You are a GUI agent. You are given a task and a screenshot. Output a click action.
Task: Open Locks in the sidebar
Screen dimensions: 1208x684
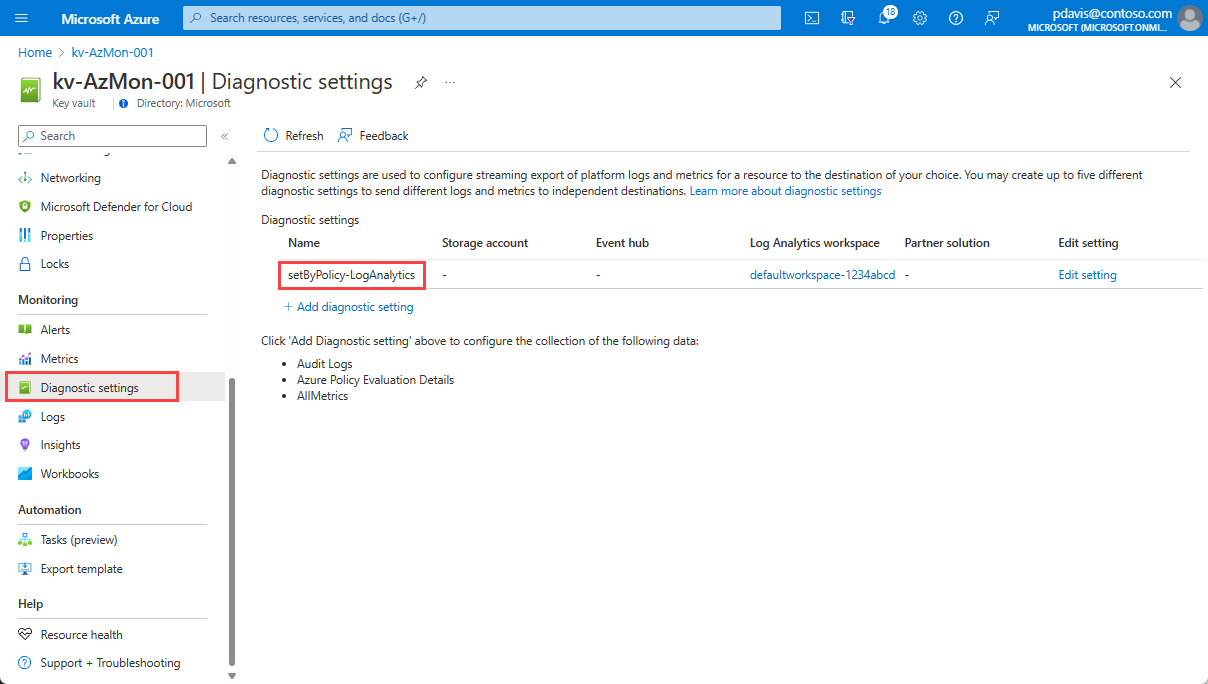(x=55, y=264)
